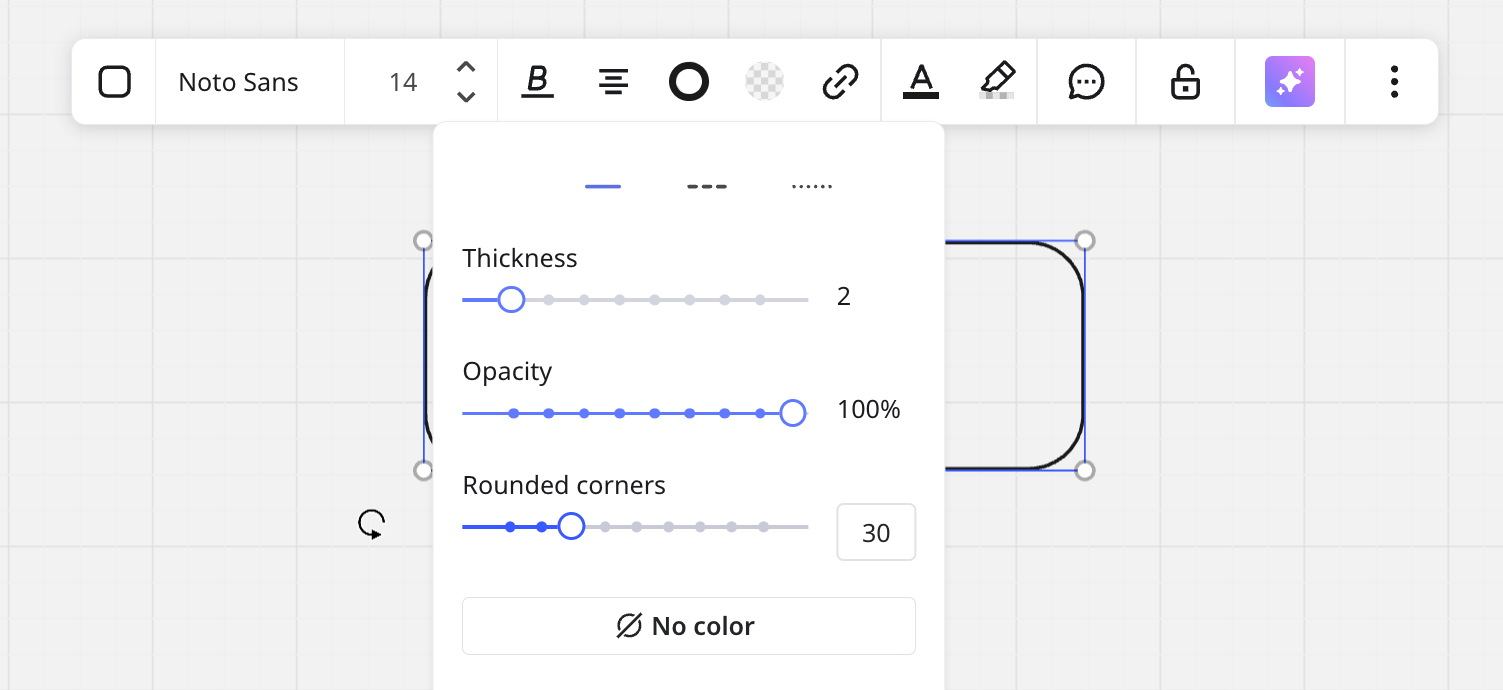Select the dashed line style
This screenshot has width=1503, height=690.
pos(707,185)
